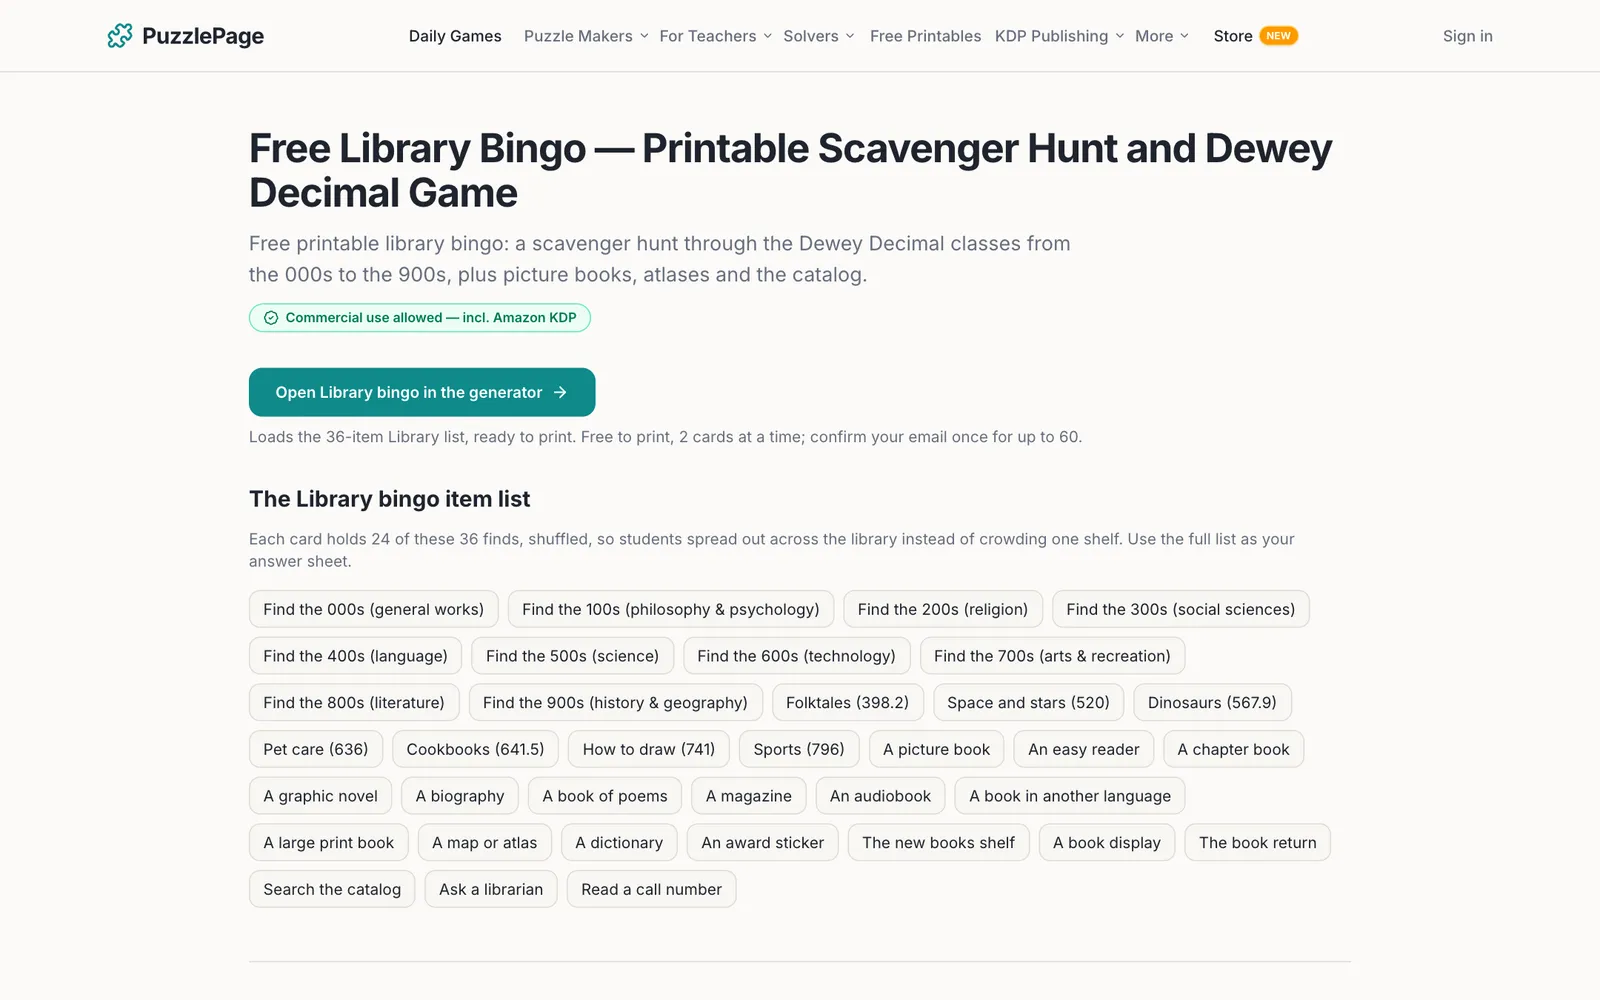Select 'Find the 700s (arts & recreation)' chip

[1052, 656]
